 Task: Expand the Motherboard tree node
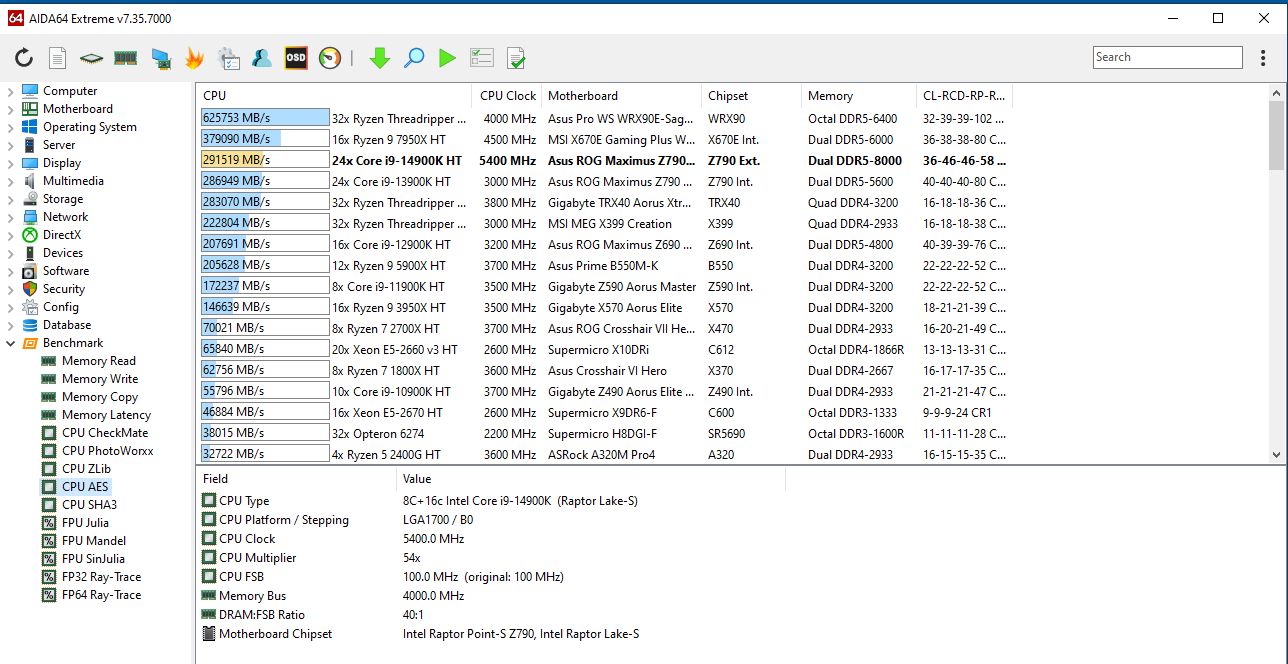click(10, 109)
